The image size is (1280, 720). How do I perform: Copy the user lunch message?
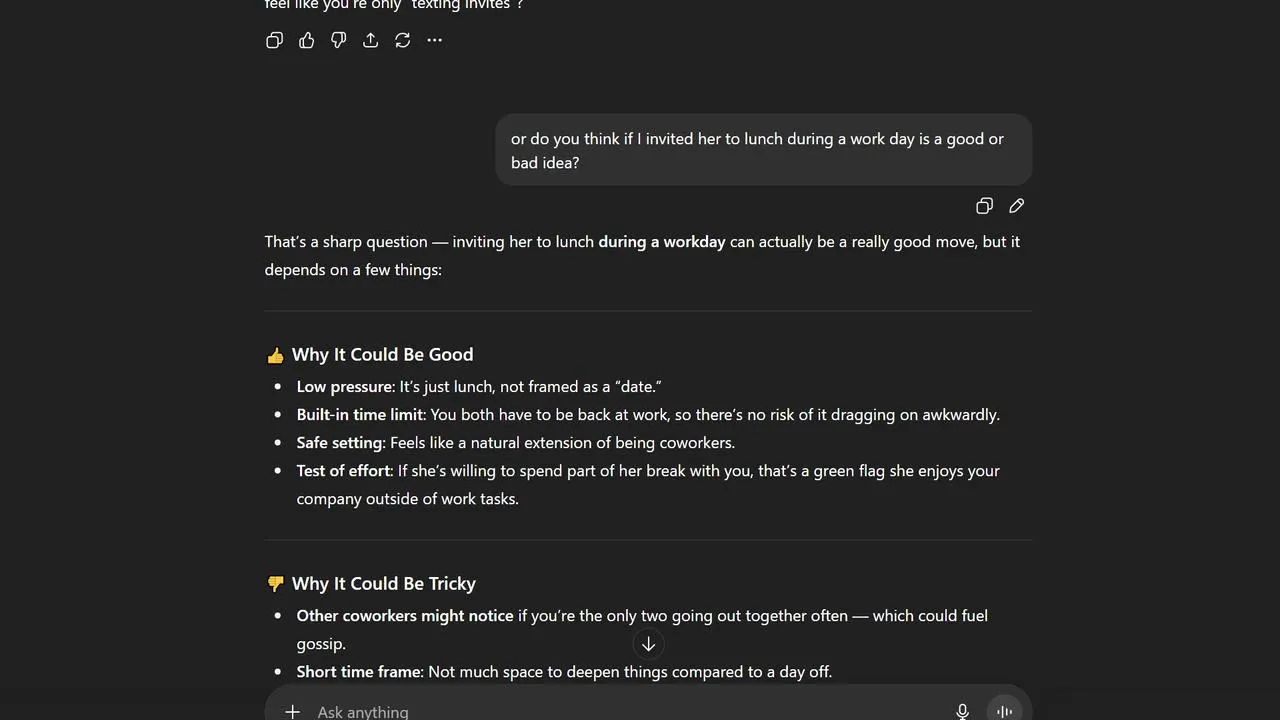point(984,206)
